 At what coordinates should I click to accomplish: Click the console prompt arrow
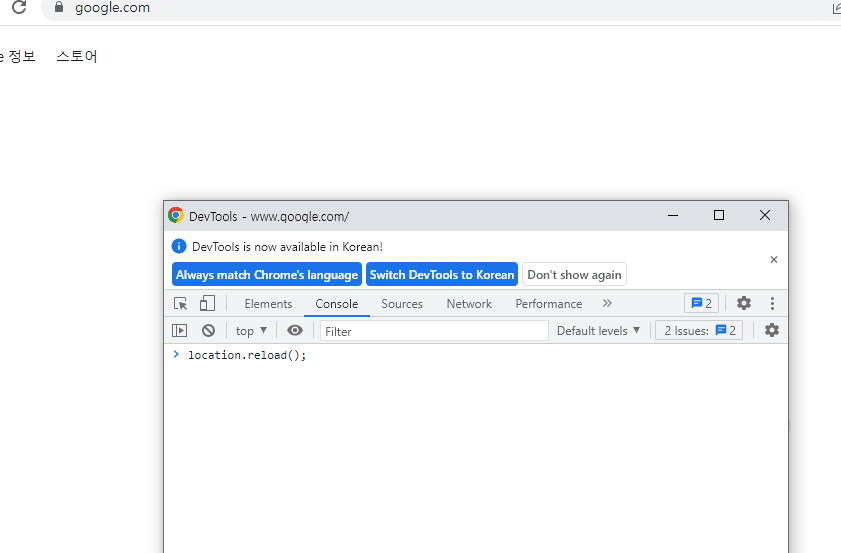tap(176, 354)
